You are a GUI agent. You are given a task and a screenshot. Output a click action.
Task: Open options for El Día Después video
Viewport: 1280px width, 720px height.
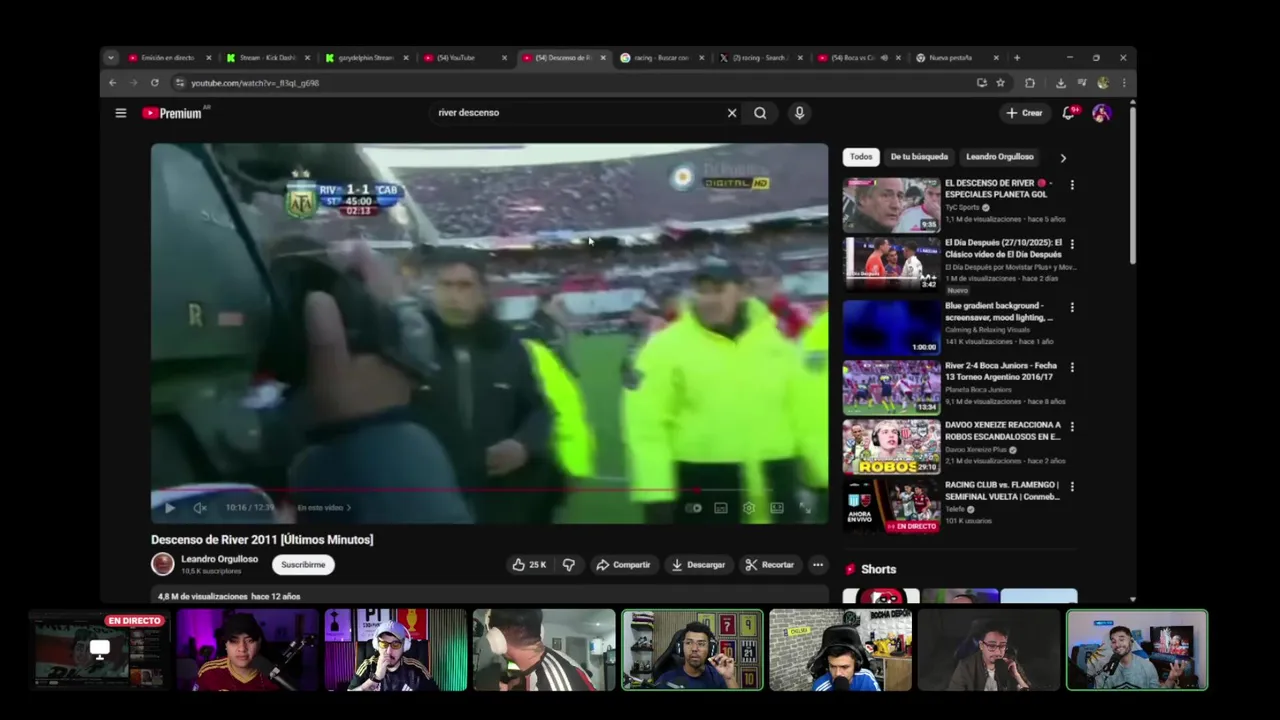(x=1072, y=244)
